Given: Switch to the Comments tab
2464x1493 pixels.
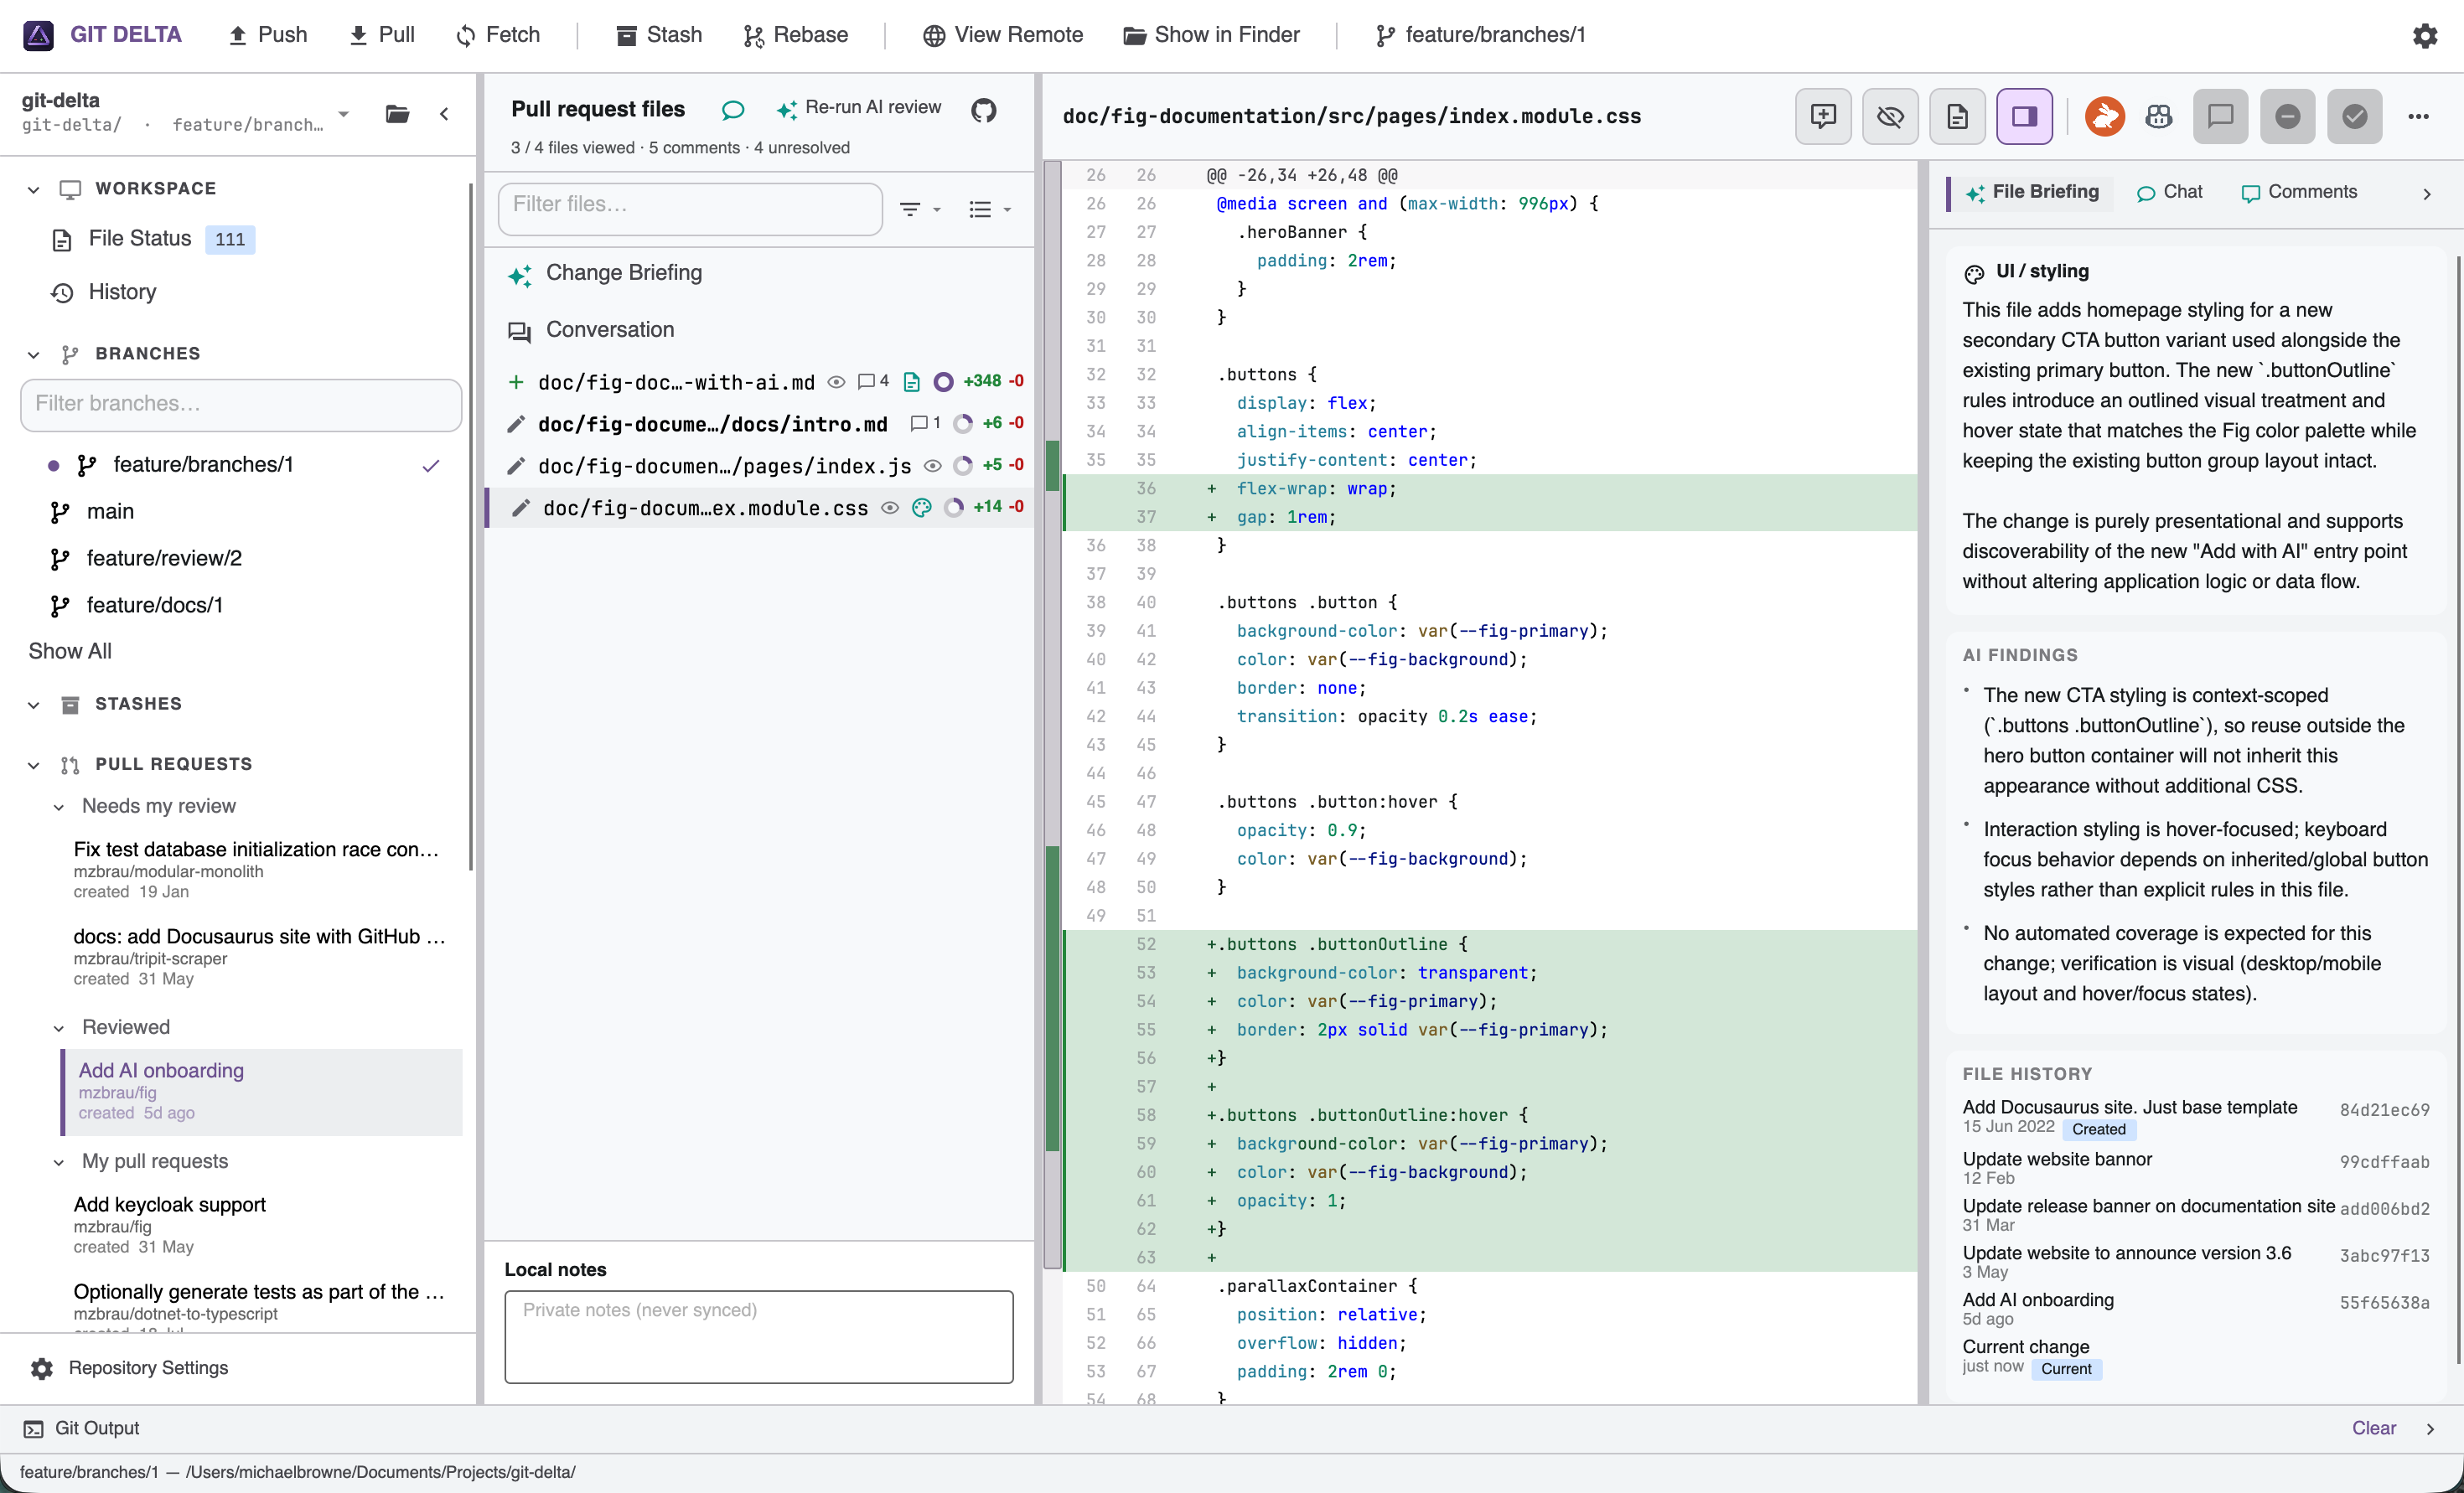Looking at the screenshot, I should click(2299, 192).
